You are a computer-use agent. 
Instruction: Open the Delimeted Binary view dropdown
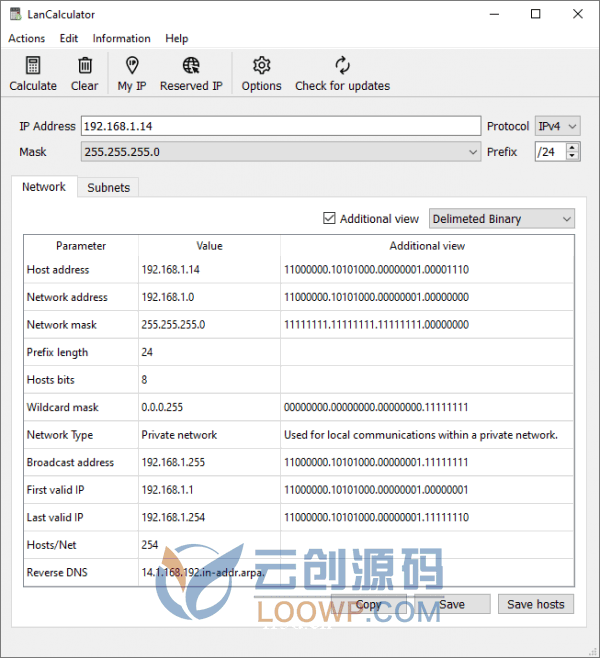[502, 219]
